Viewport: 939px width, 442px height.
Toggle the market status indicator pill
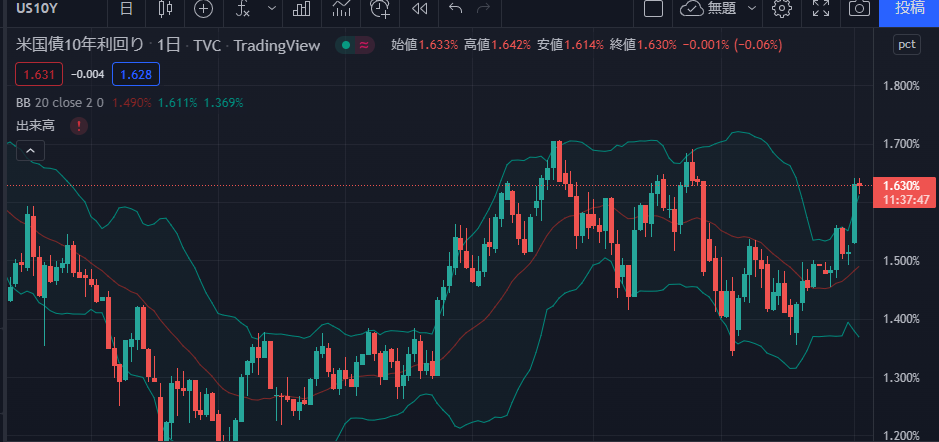pyautogui.click(x=355, y=45)
